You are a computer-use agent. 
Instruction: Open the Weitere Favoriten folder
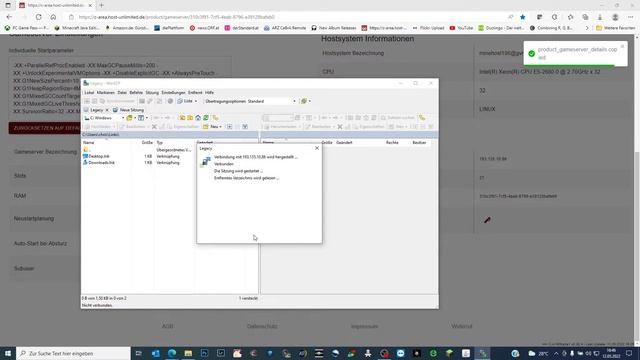coord(616,28)
